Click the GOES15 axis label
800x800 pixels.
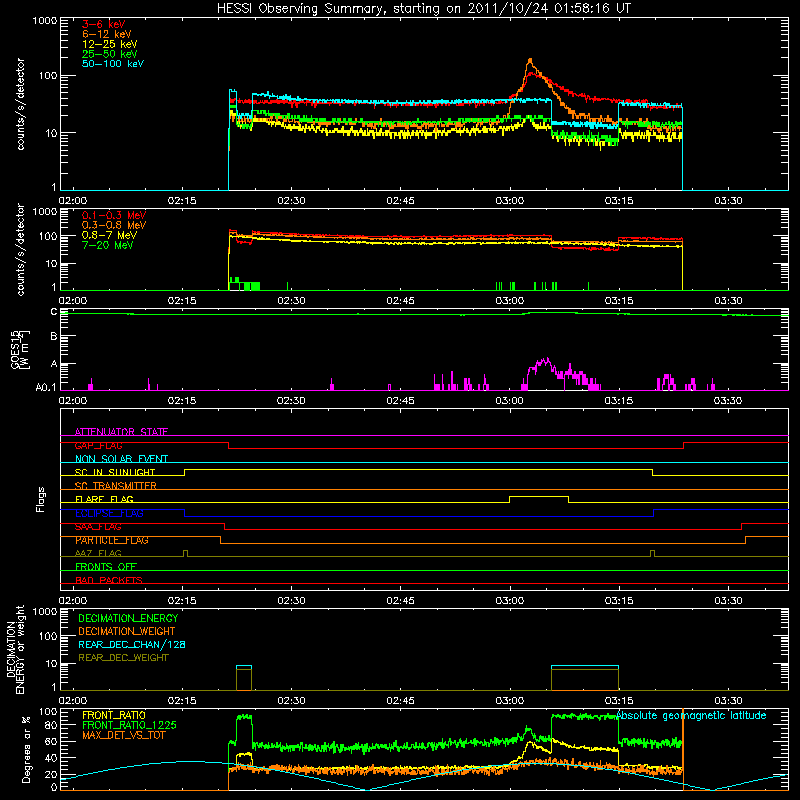pos(19,349)
